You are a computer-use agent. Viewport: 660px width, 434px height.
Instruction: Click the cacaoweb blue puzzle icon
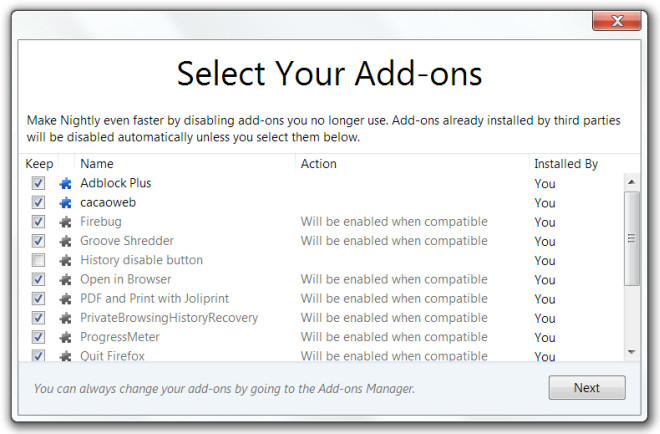[65, 202]
